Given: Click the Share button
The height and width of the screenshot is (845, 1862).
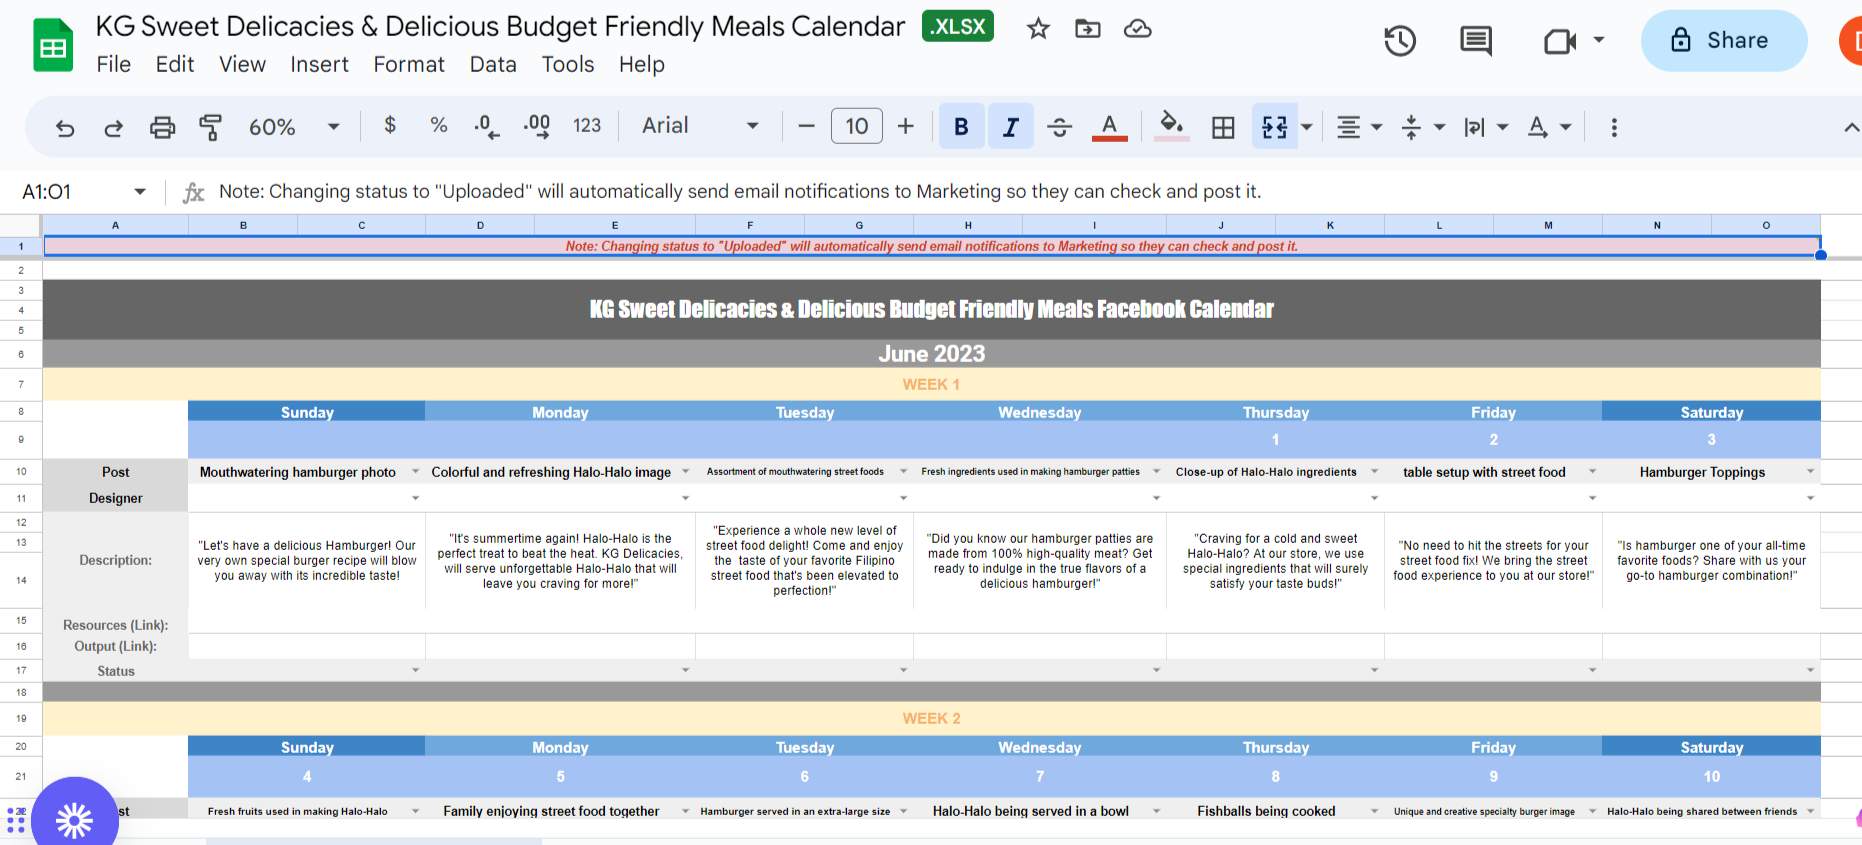Looking at the screenshot, I should (x=1724, y=41).
